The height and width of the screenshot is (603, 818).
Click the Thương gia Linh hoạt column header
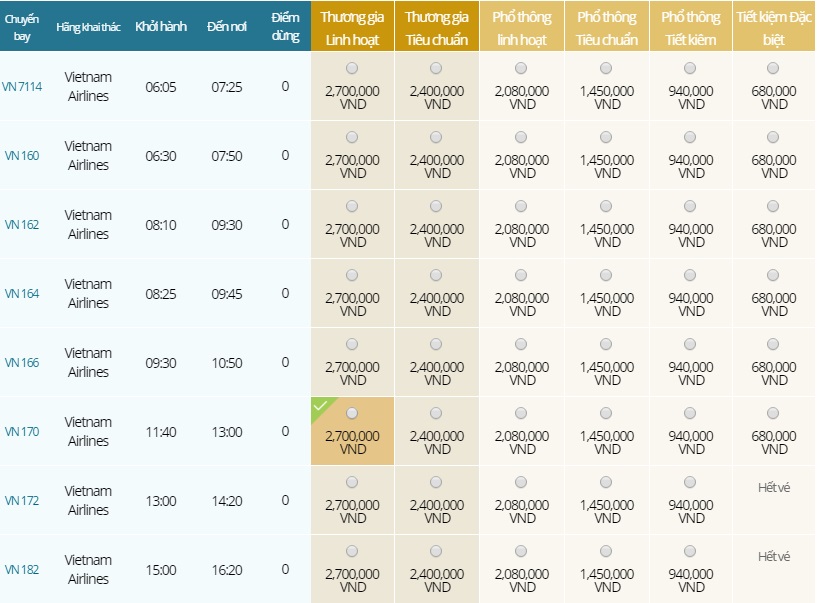click(352, 27)
